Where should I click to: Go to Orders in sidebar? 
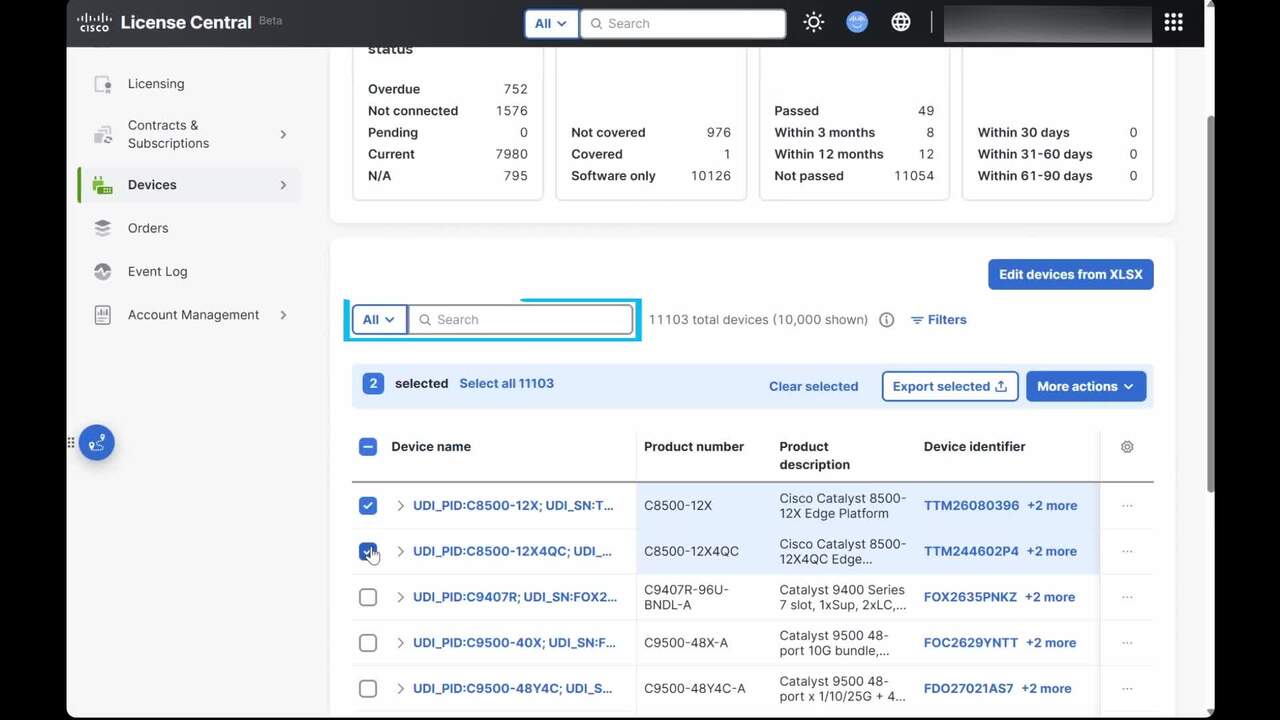click(148, 228)
